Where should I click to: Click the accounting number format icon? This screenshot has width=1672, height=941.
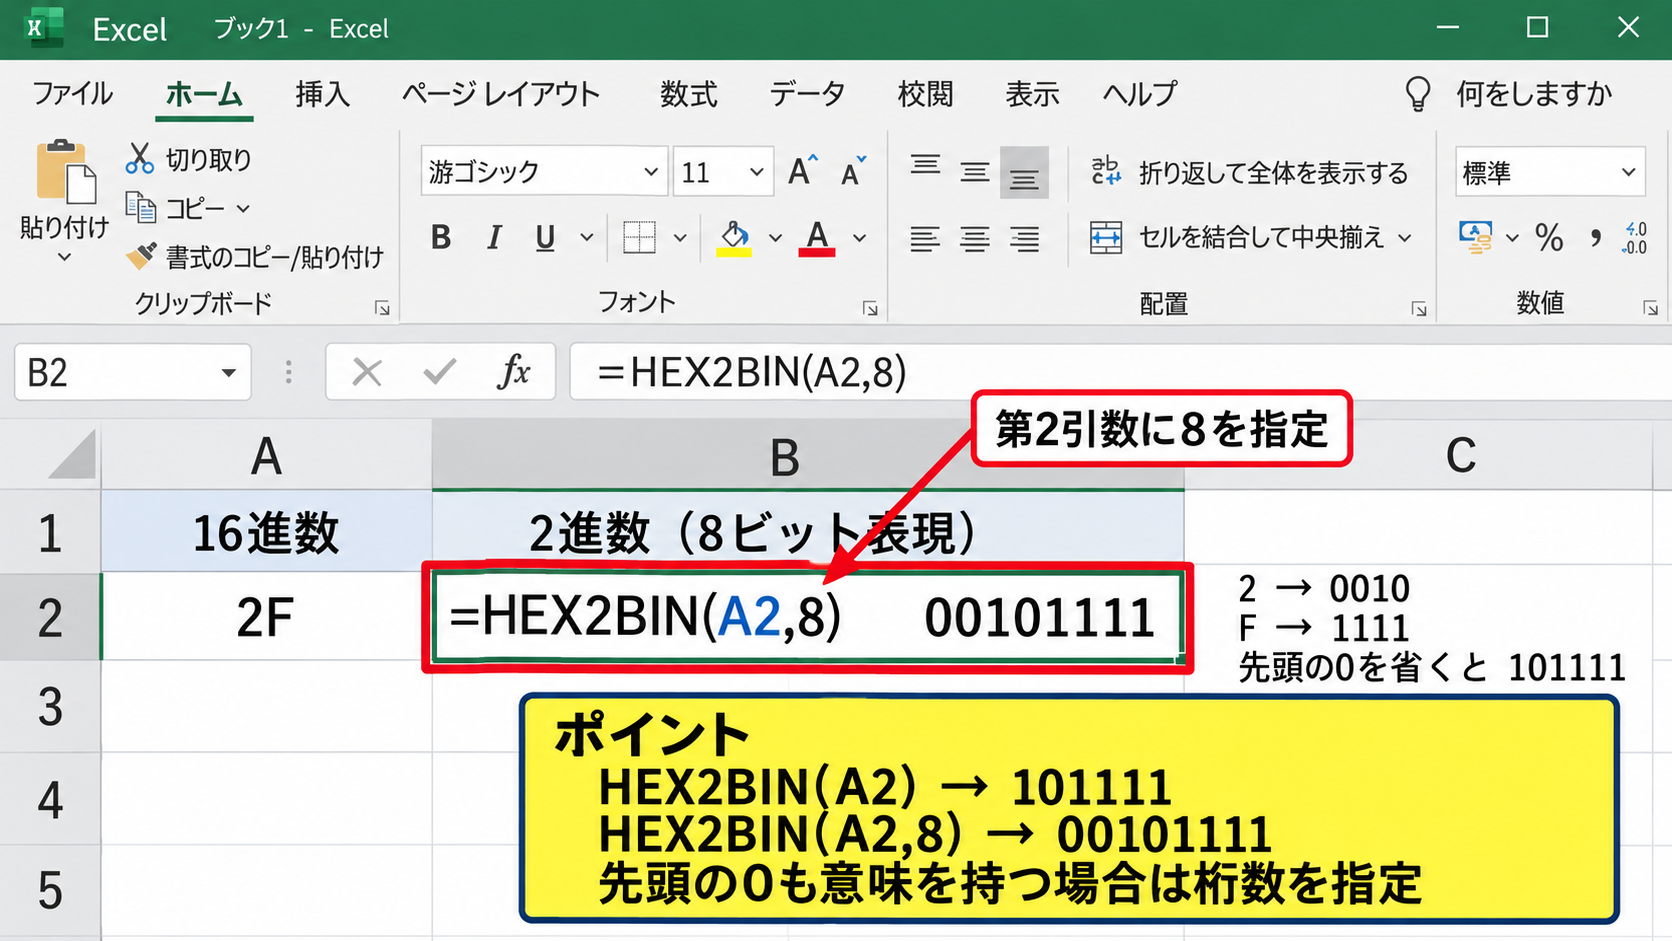1475,237
